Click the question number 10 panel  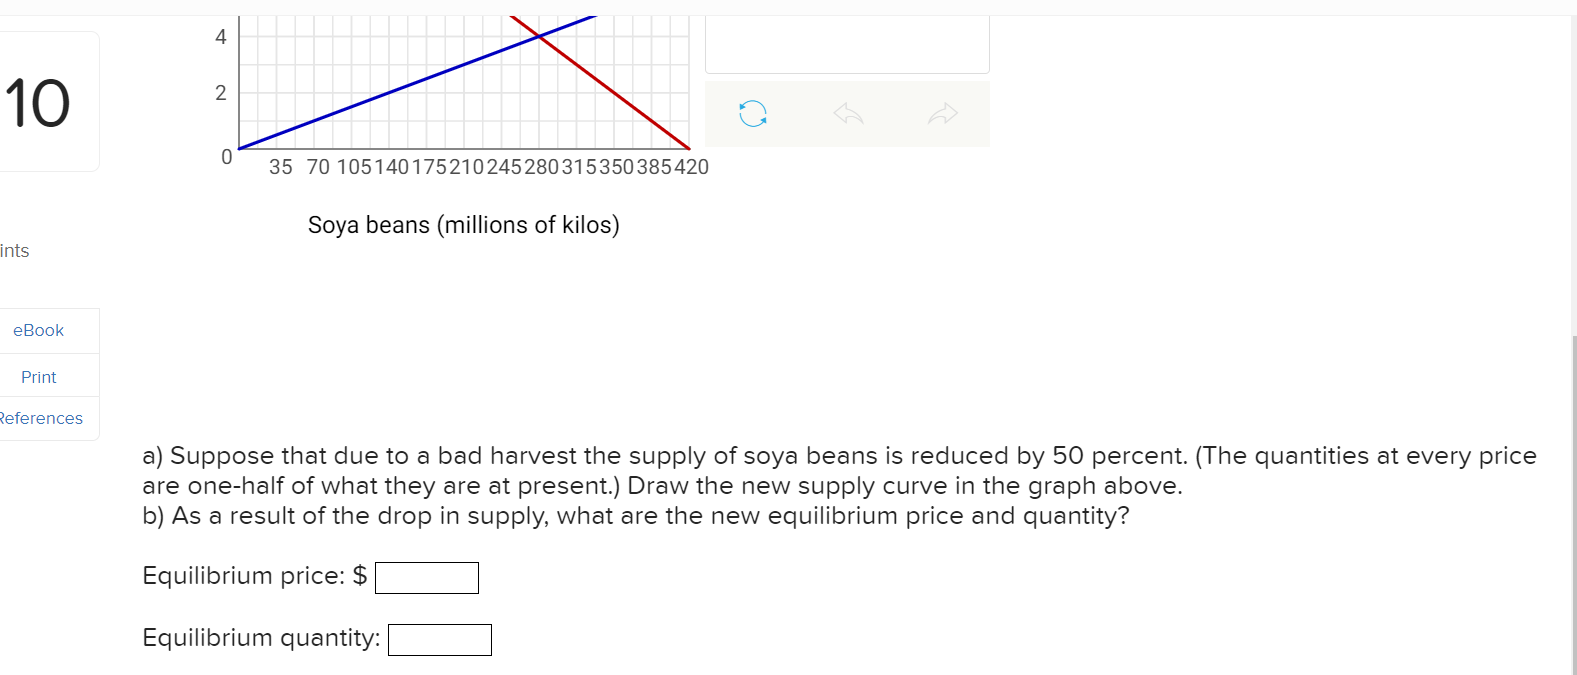point(40,101)
